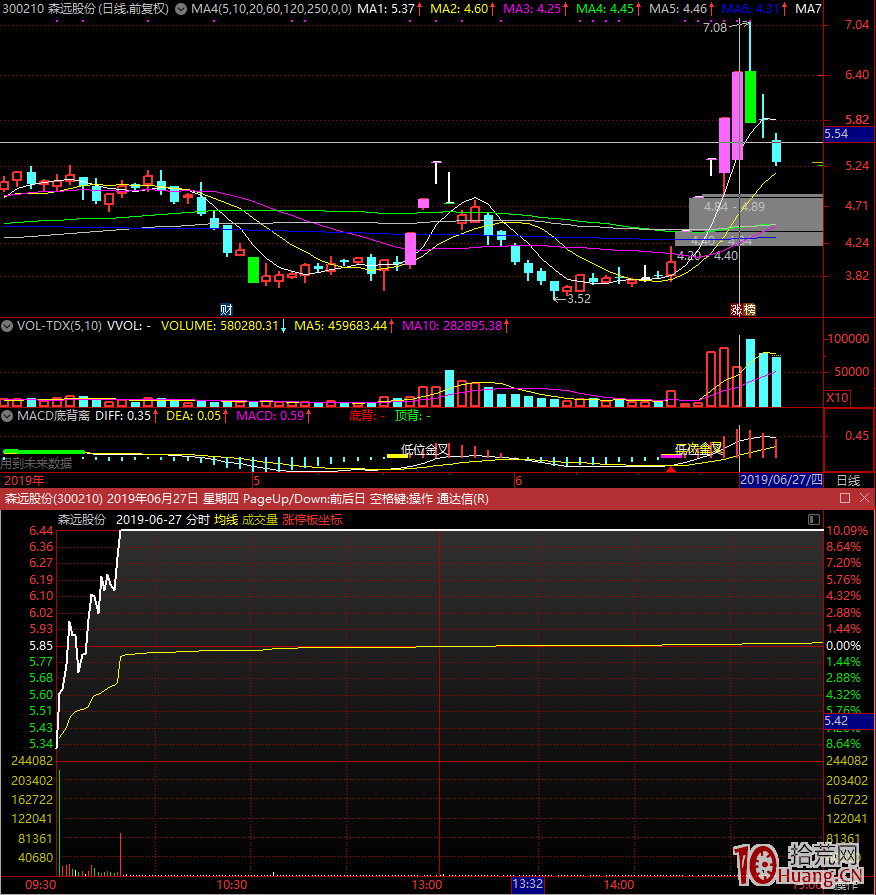Maximize the 森远股份 intraday popup window

[x=845, y=498]
